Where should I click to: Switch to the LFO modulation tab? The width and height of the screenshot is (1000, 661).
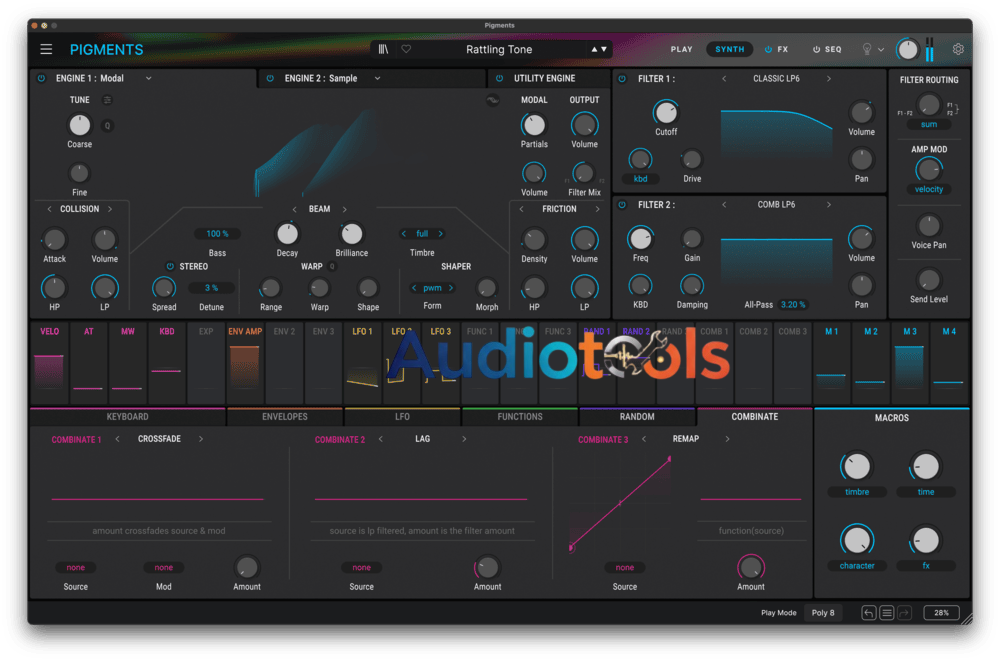[x=401, y=416]
